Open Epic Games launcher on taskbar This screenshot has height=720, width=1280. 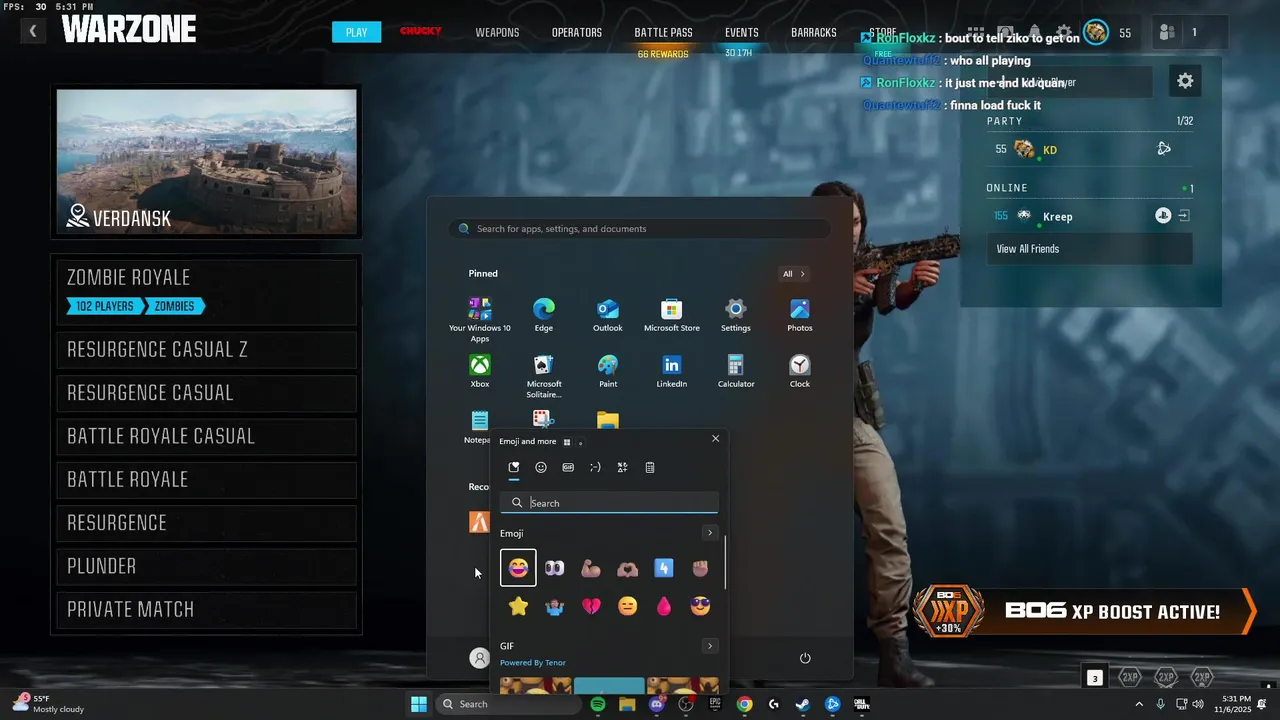coord(715,704)
